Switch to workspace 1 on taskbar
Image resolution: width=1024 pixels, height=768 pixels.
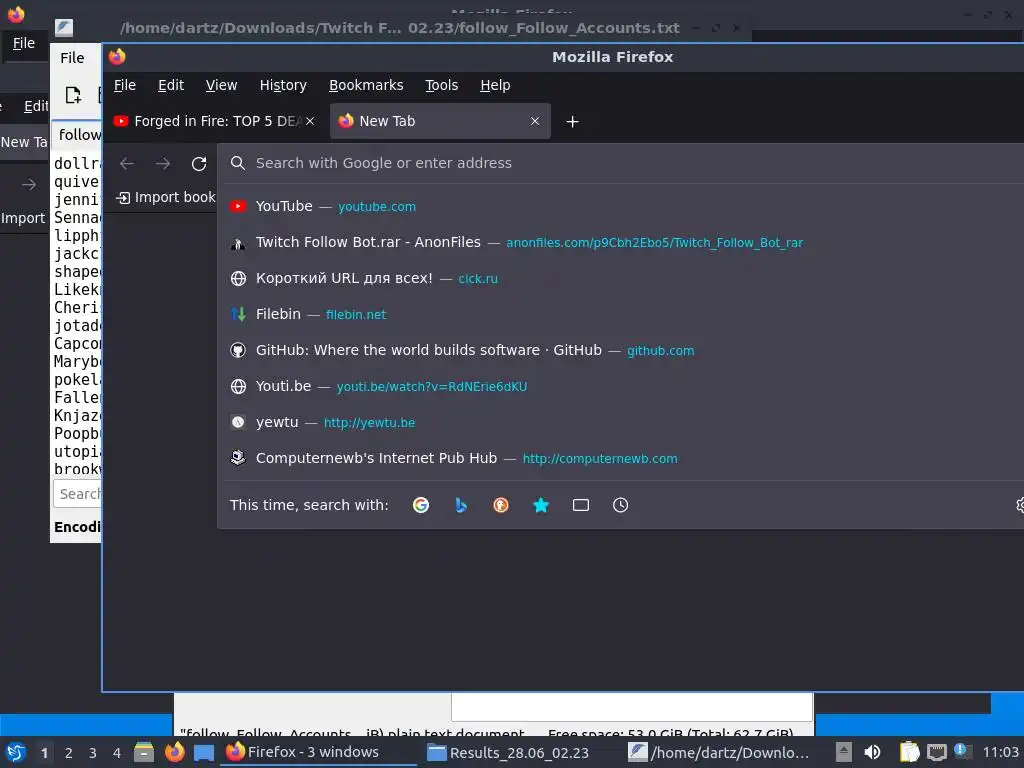coord(44,753)
